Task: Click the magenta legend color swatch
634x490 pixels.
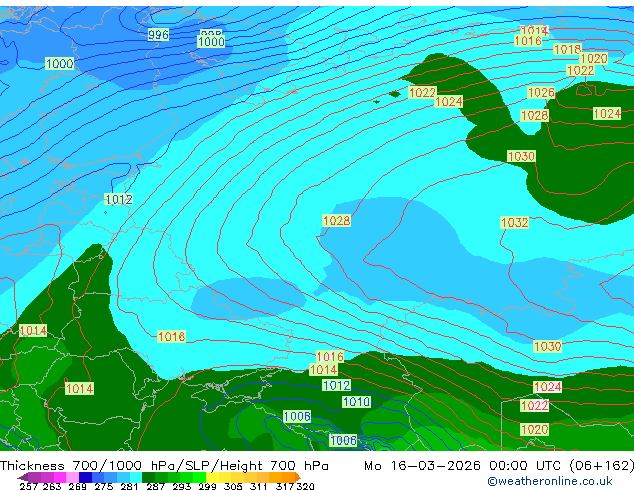Action: [x=60, y=477]
